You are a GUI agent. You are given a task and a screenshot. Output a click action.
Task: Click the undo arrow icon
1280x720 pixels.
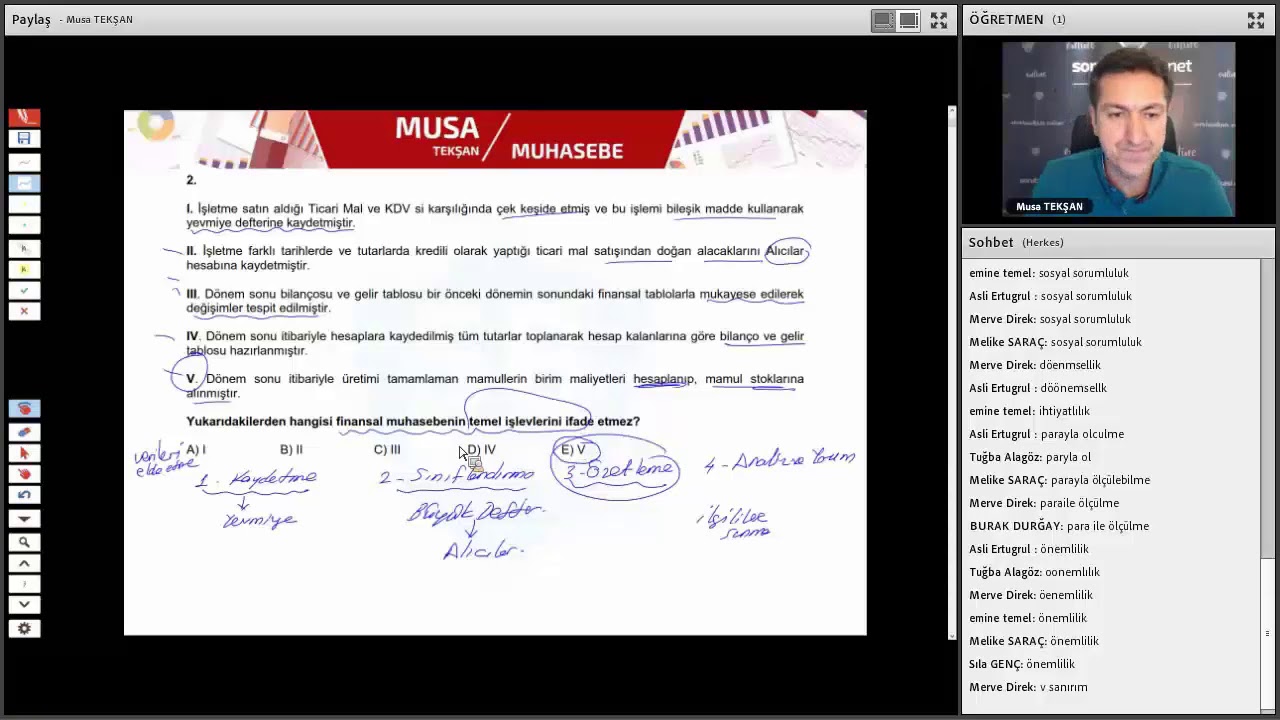[24, 495]
